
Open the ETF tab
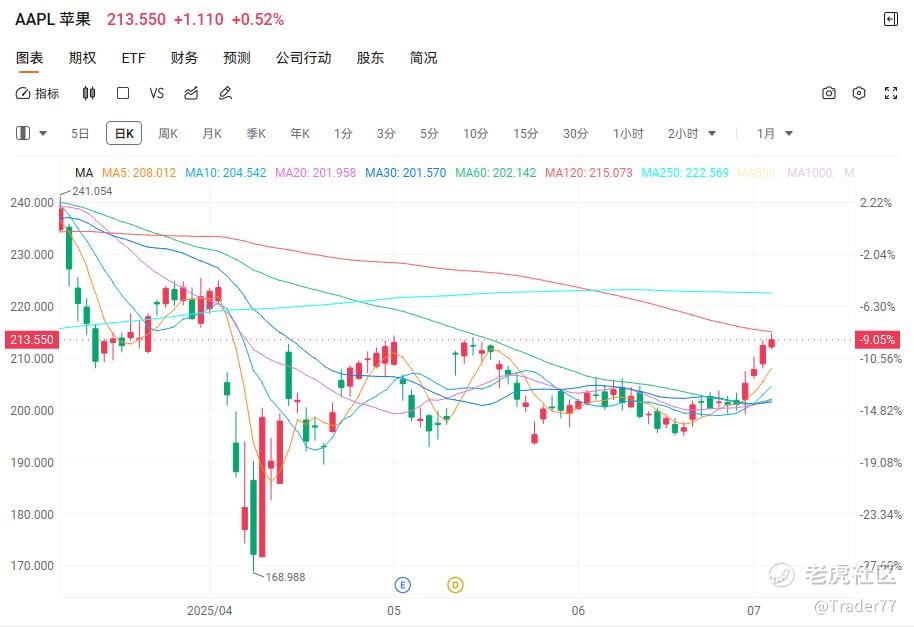[133, 58]
